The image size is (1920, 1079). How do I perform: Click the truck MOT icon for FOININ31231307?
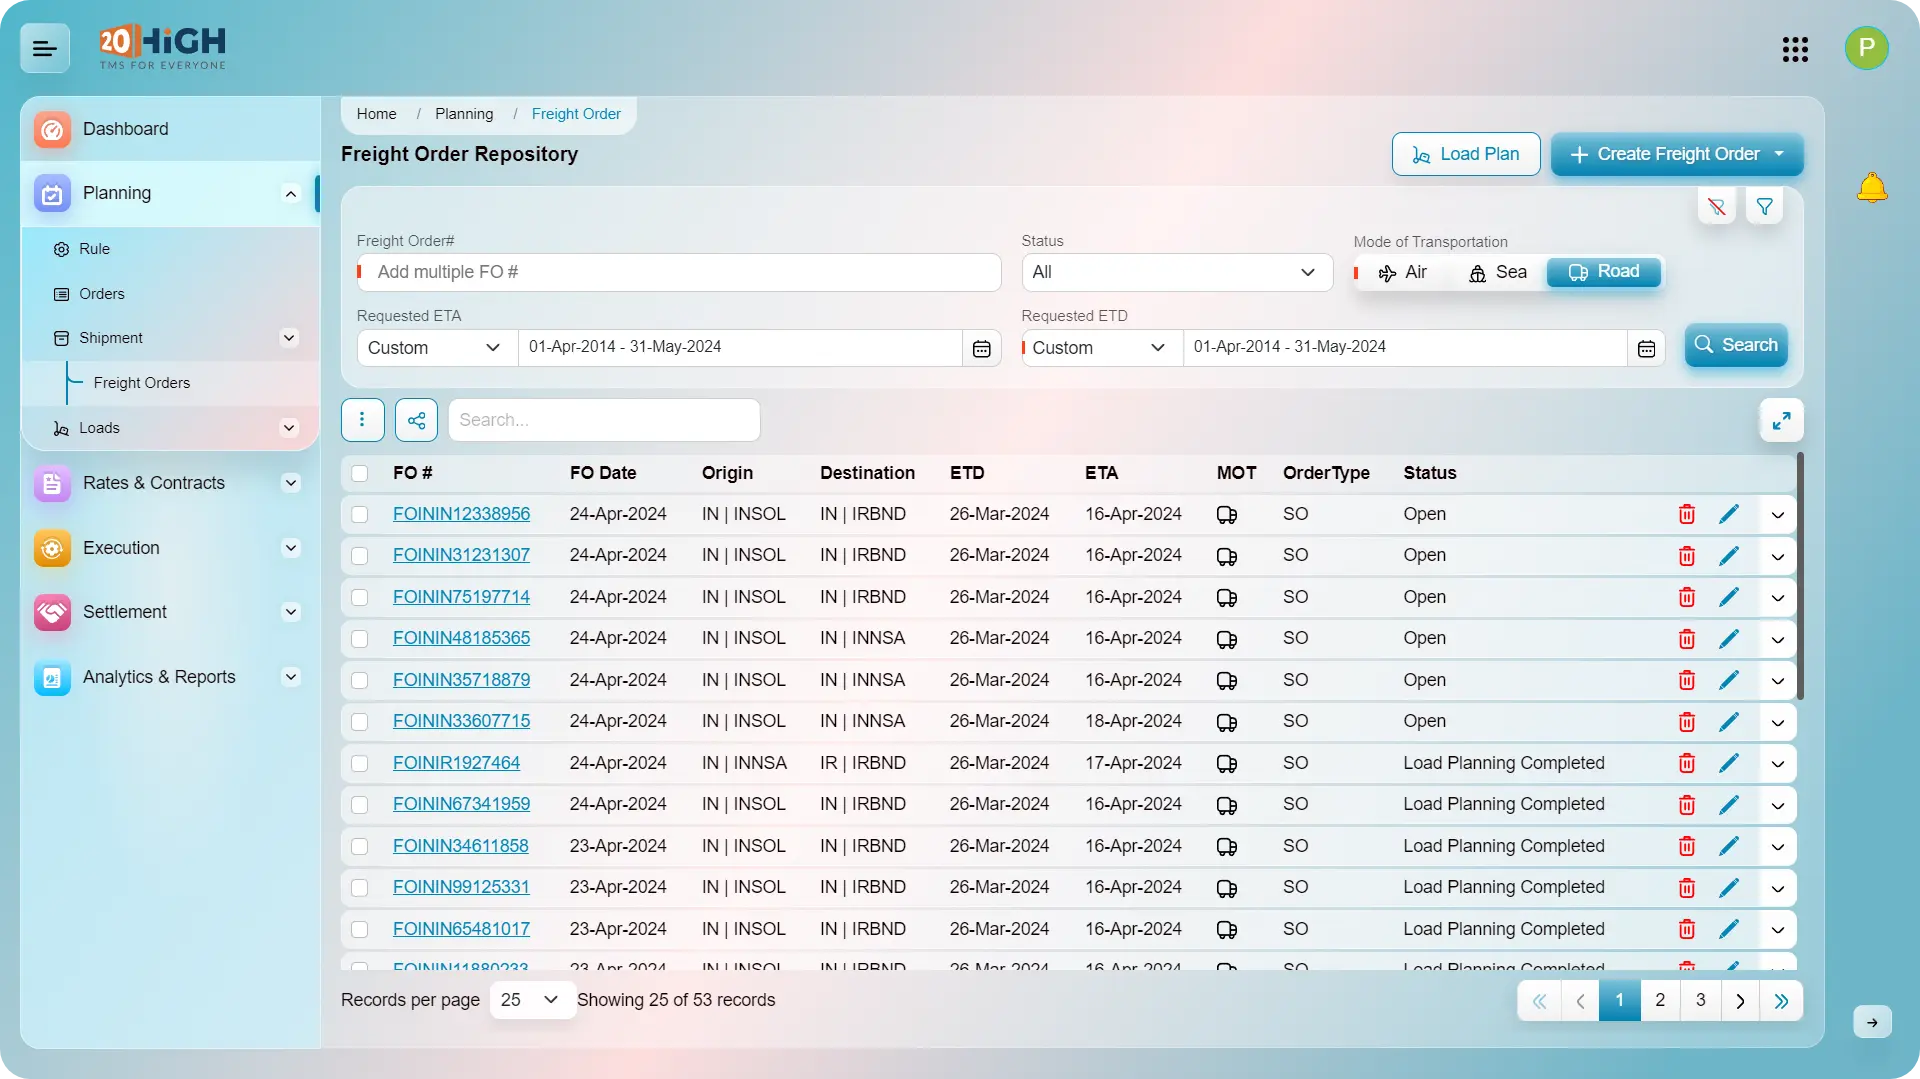(1227, 556)
